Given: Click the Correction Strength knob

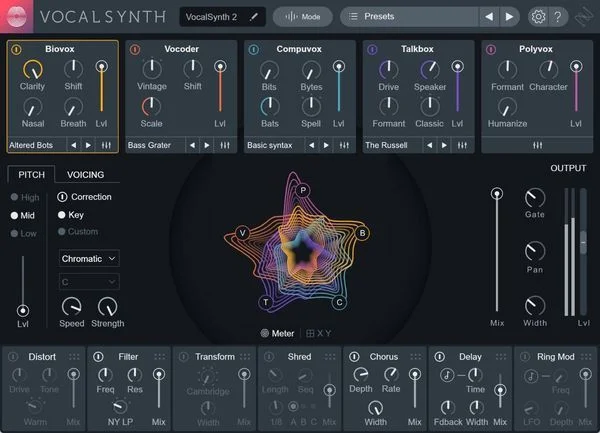Looking at the screenshot, I should pyautogui.click(x=108, y=307).
